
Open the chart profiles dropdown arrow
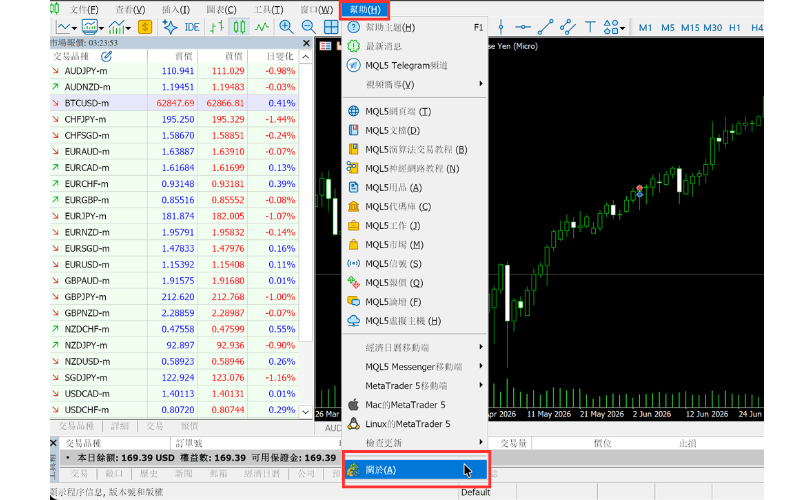(x=101, y=28)
